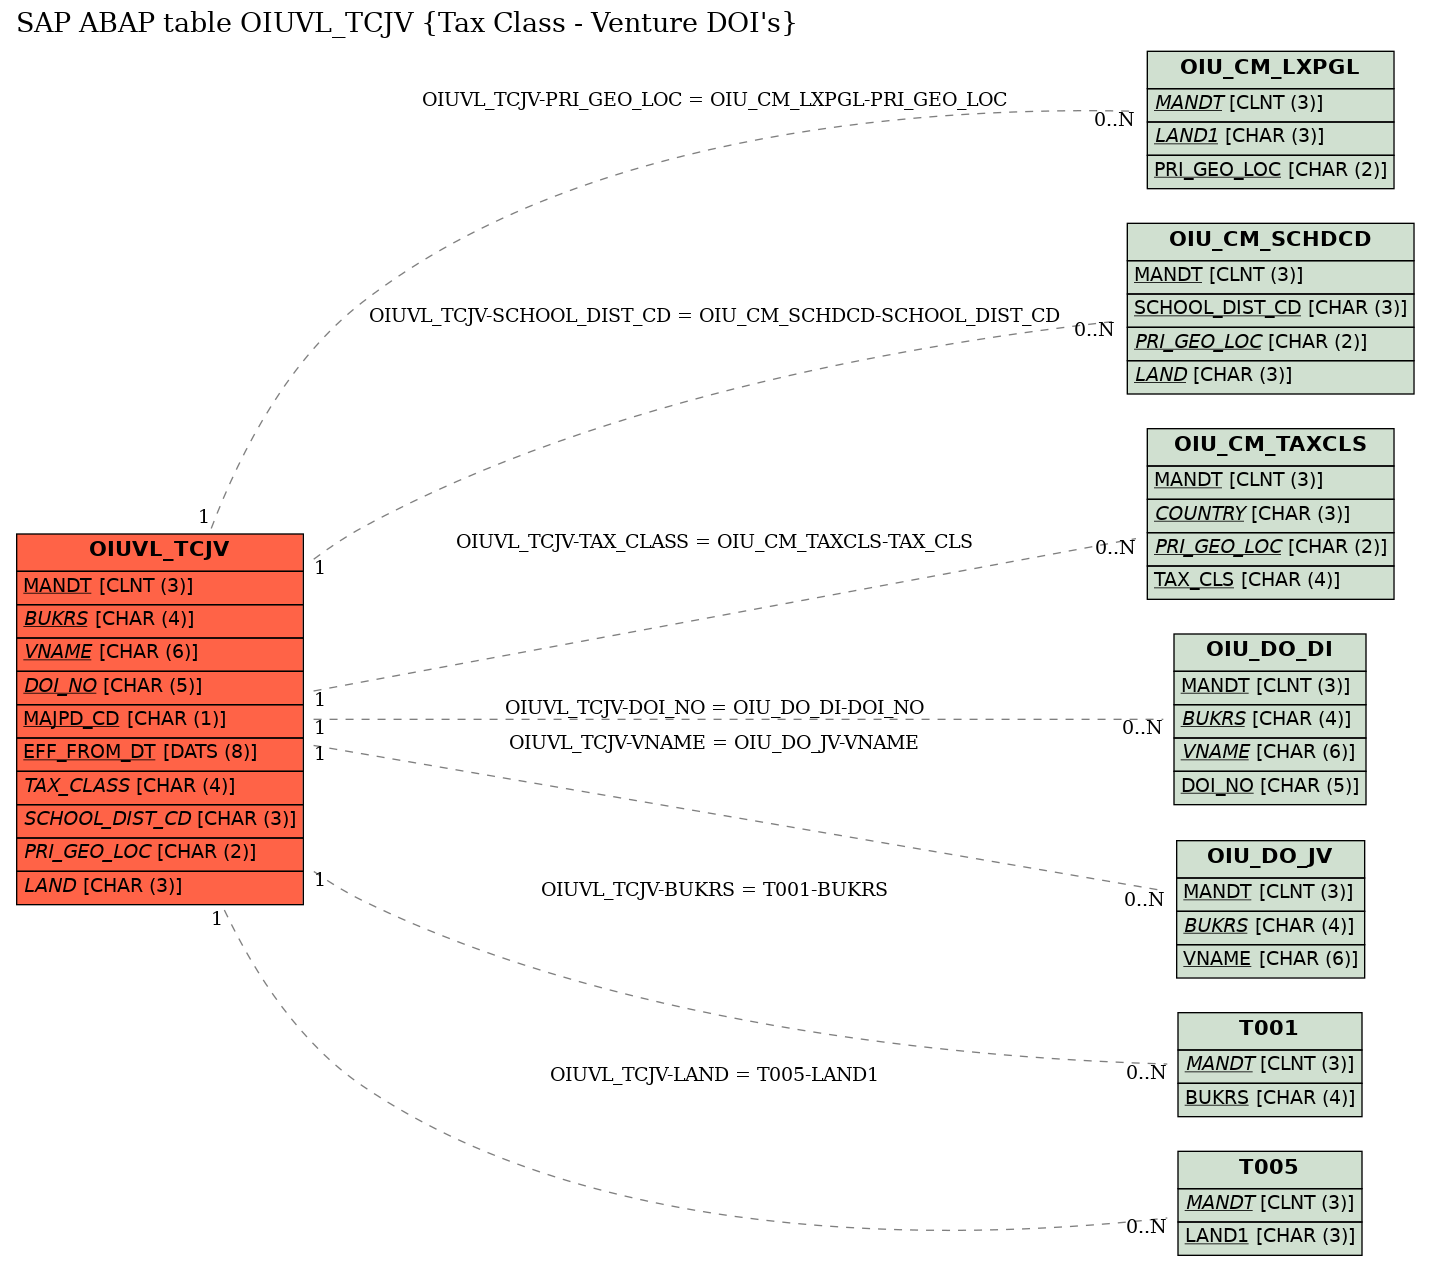
Task: Click 0..N cardinality beside OIU_CM_TAXCLS
Action: pos(1115,548)
